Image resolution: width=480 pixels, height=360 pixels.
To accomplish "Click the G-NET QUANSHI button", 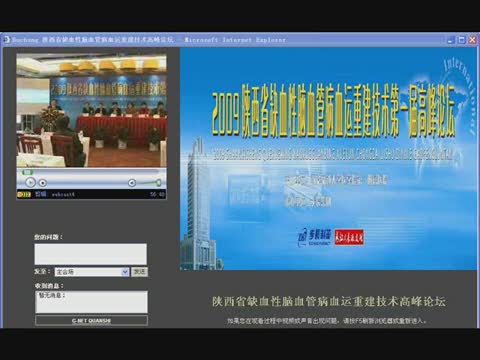I will [x=91, y=321].
